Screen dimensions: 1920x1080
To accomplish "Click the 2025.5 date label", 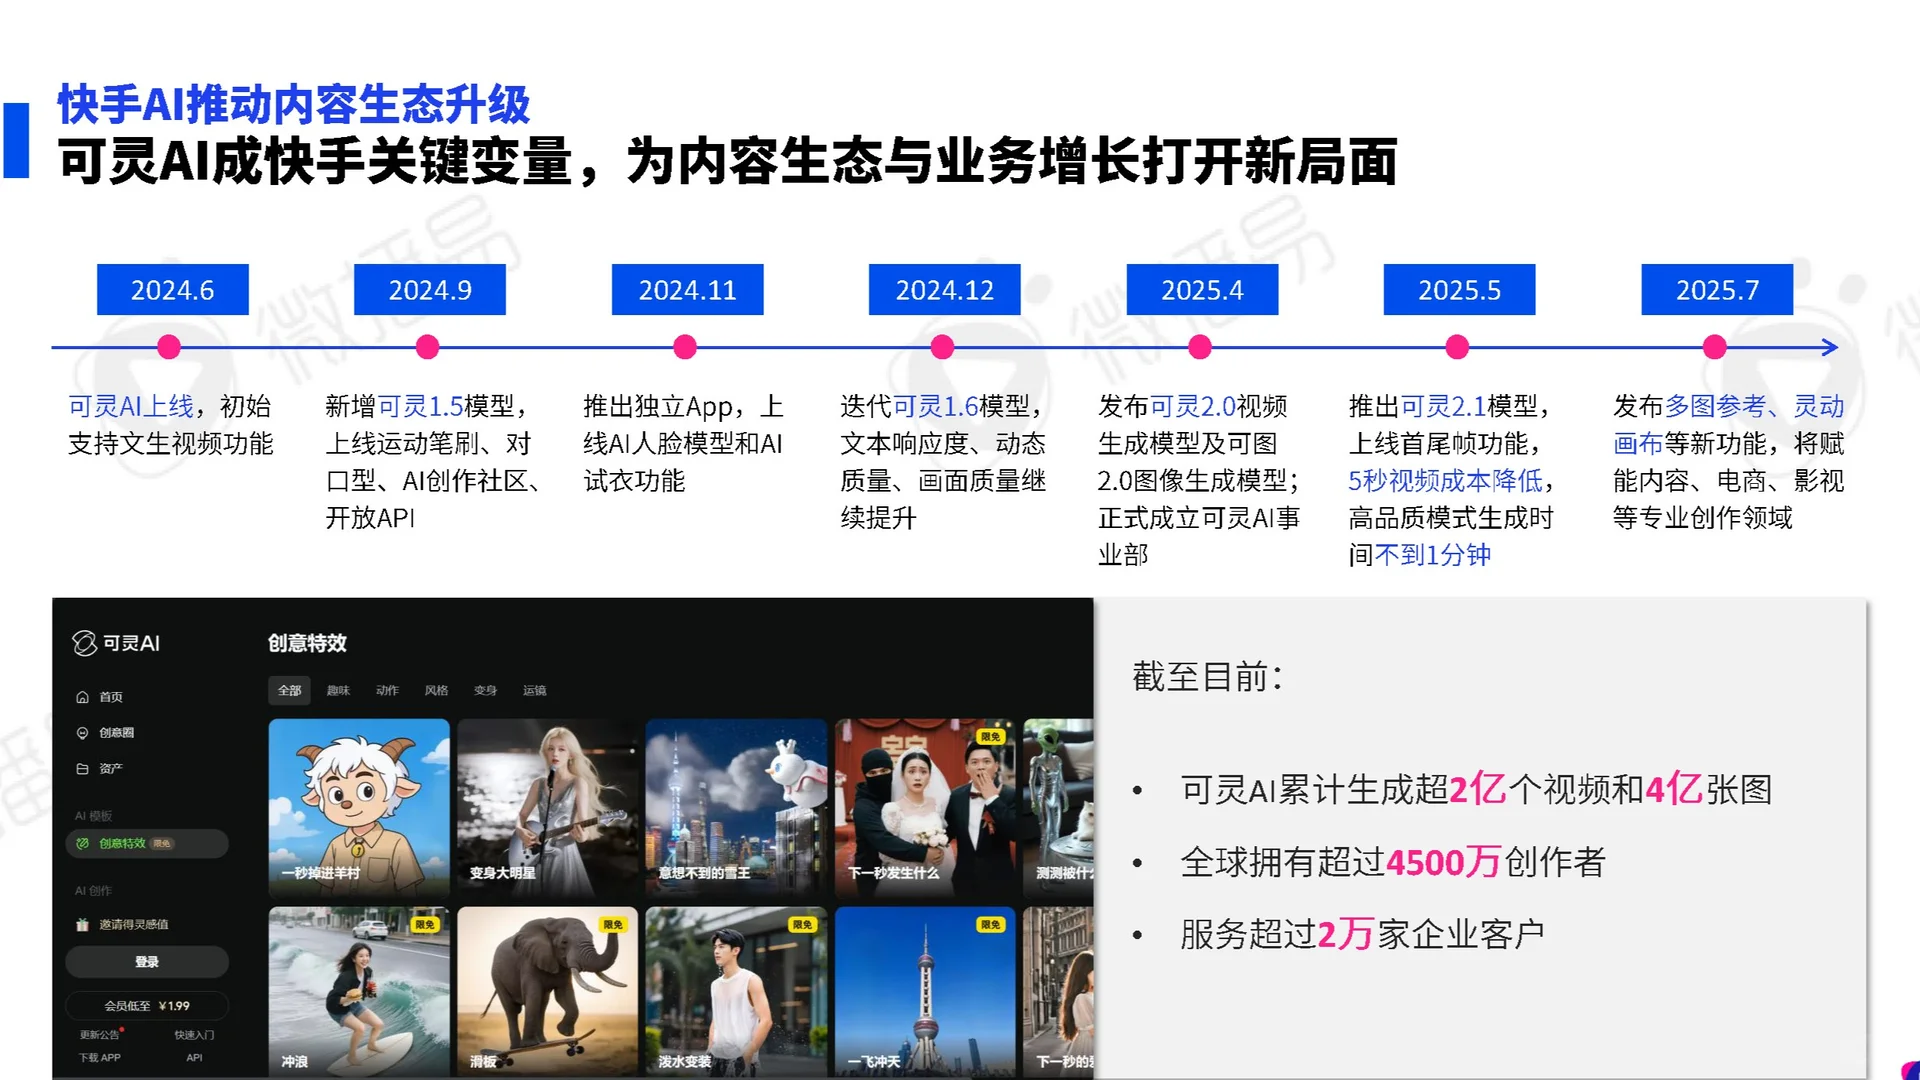I will coord(1460,290).
